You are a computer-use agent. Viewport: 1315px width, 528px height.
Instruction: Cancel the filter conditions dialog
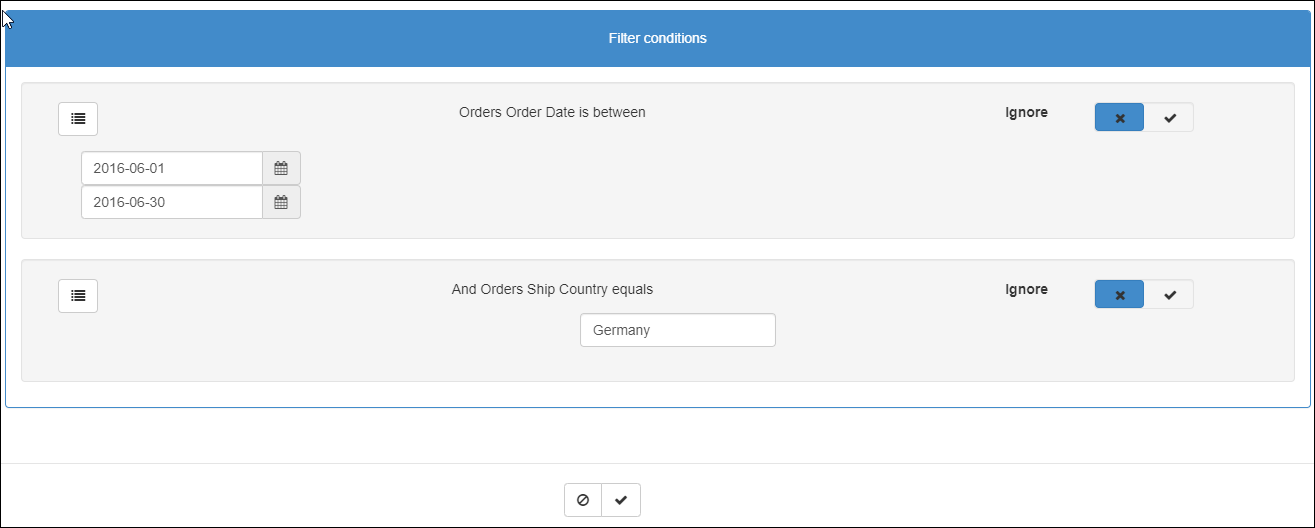click(583, 500)
